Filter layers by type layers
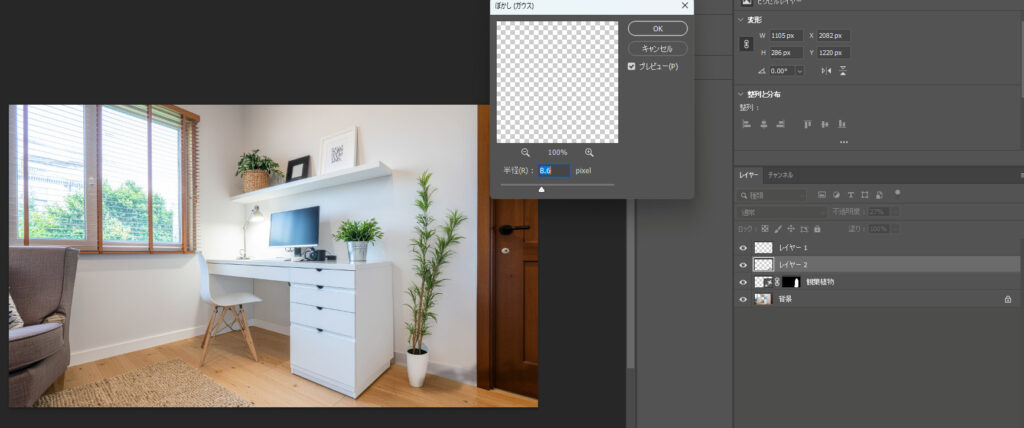Viewport: 1024px width, 428px height. click(x=850, y=195)
